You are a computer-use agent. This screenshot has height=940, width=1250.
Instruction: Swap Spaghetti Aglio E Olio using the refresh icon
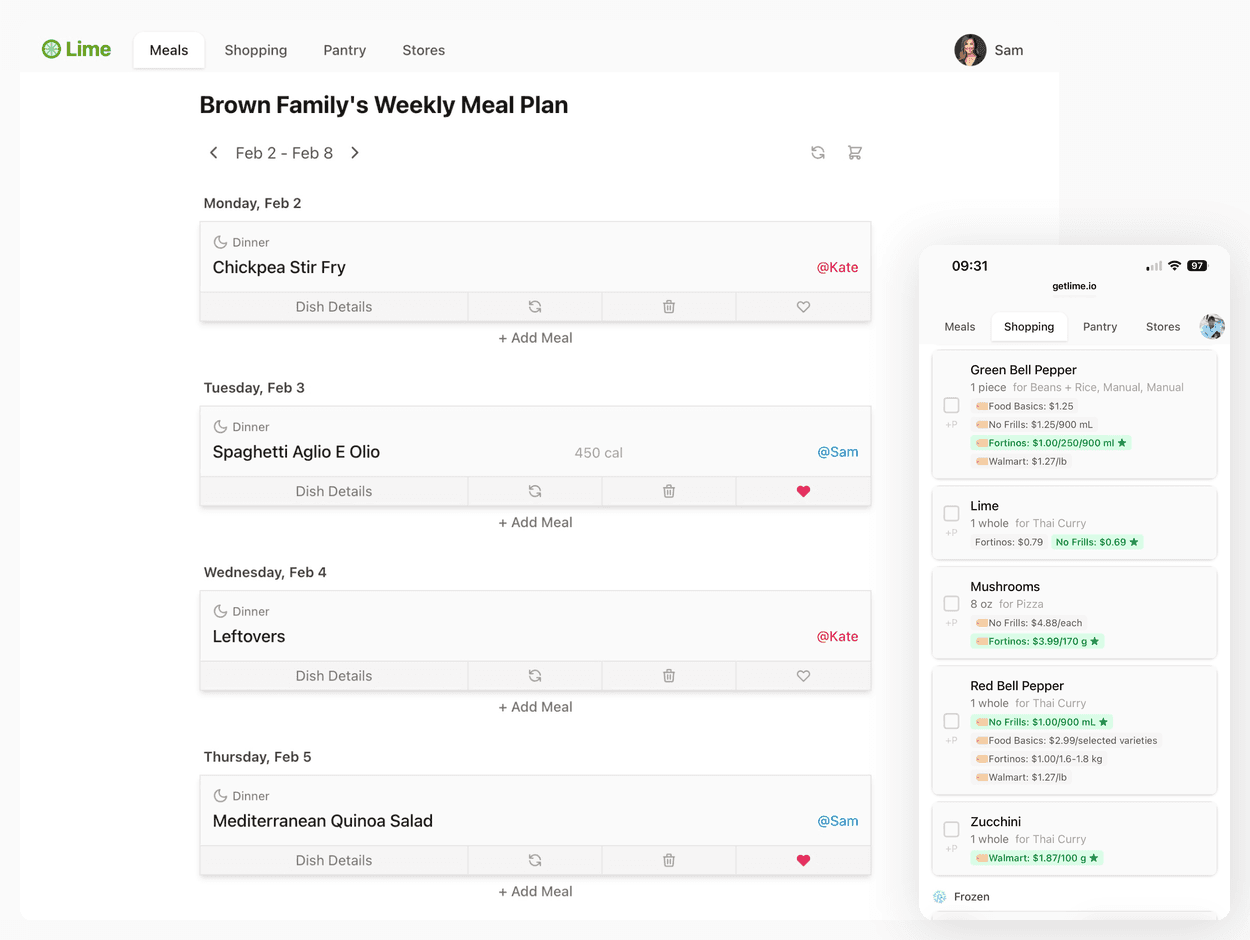[535, 491]
